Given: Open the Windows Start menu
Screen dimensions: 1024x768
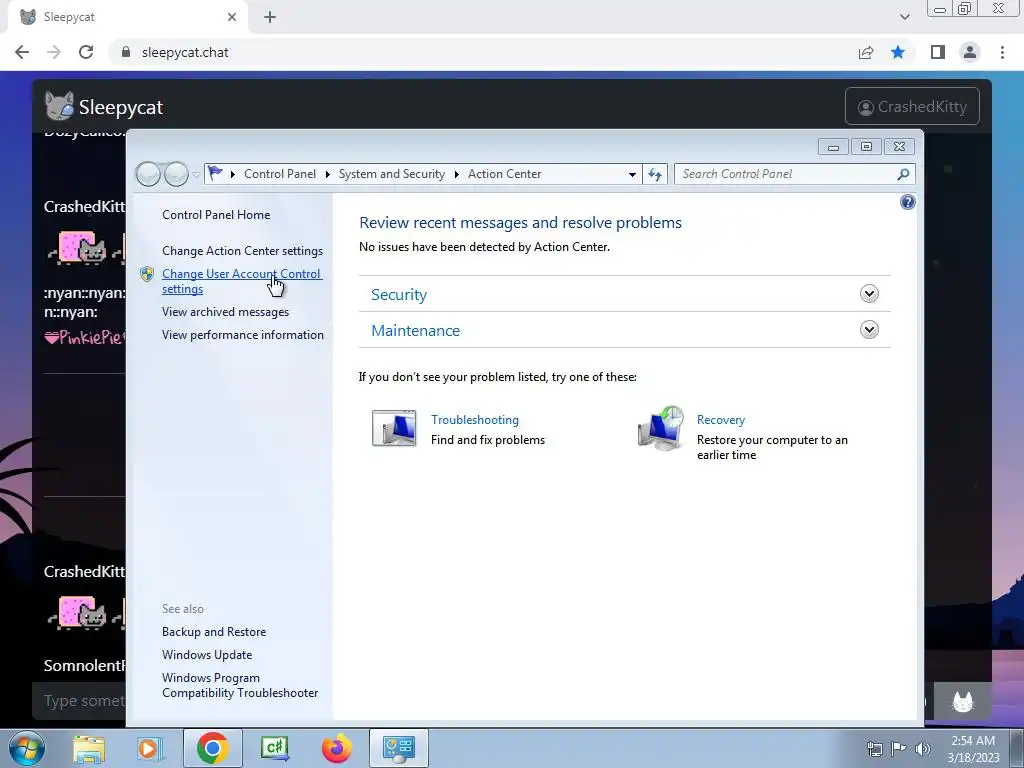Looking at the screenshot, I should pos(26,748).
